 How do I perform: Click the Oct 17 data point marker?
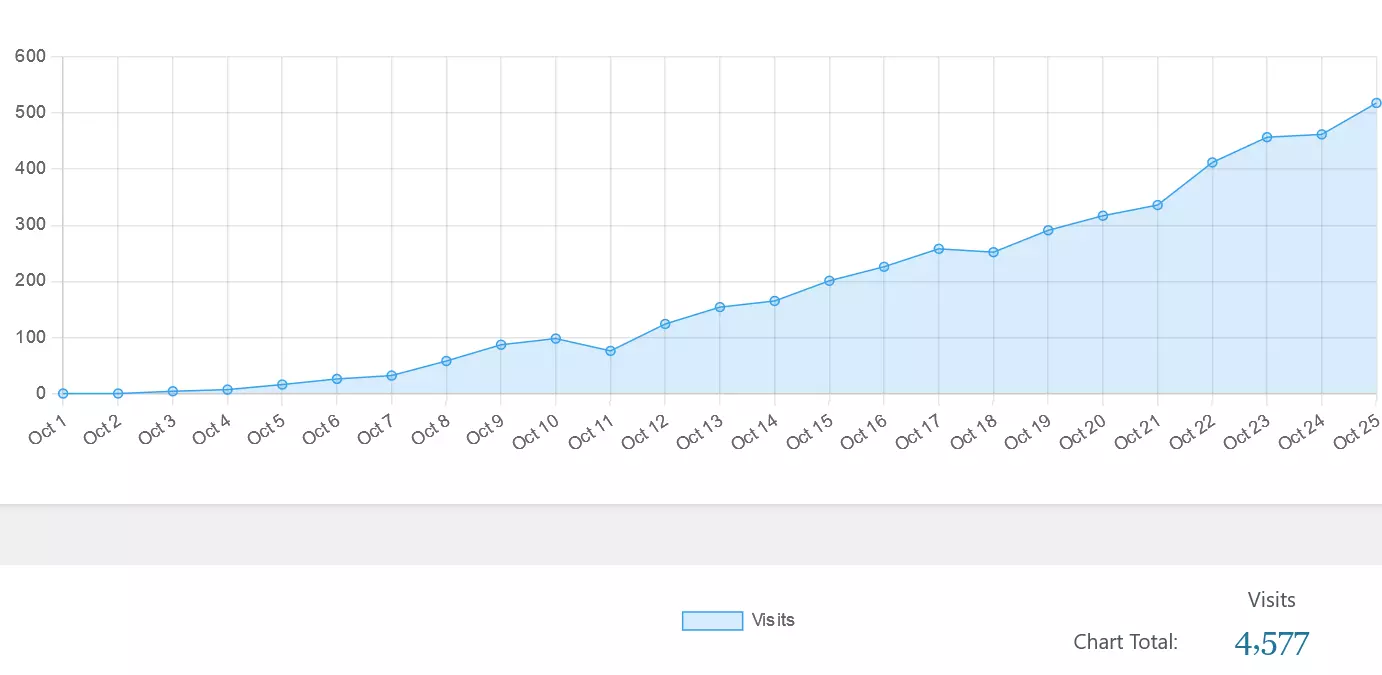(x=939, y=249)
